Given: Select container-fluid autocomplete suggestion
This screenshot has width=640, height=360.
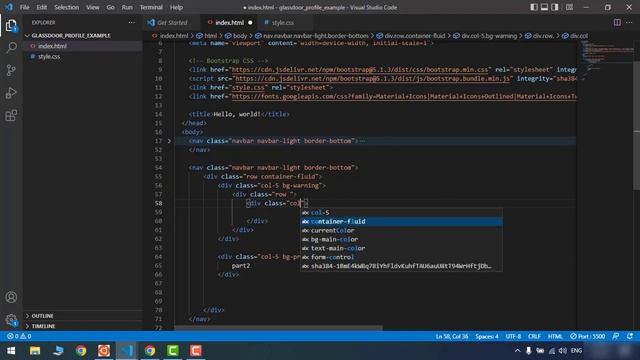Looking at the screenshot, I should [402, 222].
